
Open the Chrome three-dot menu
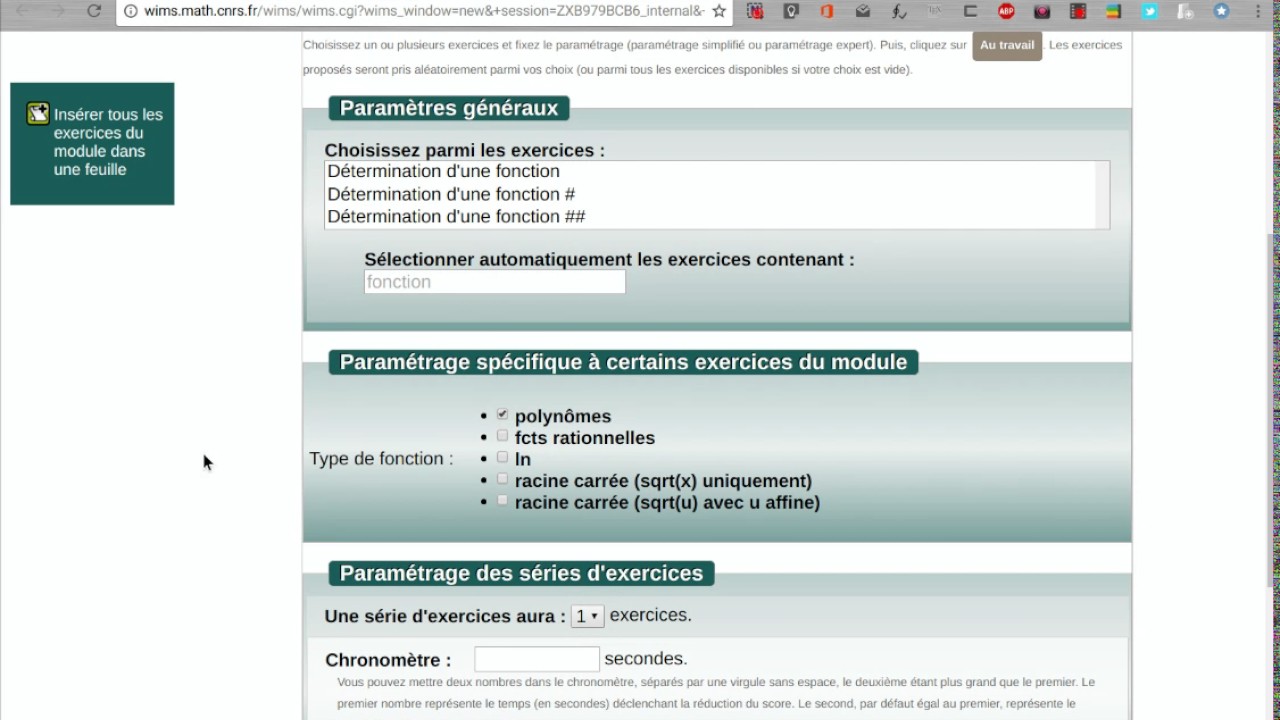1258,11
